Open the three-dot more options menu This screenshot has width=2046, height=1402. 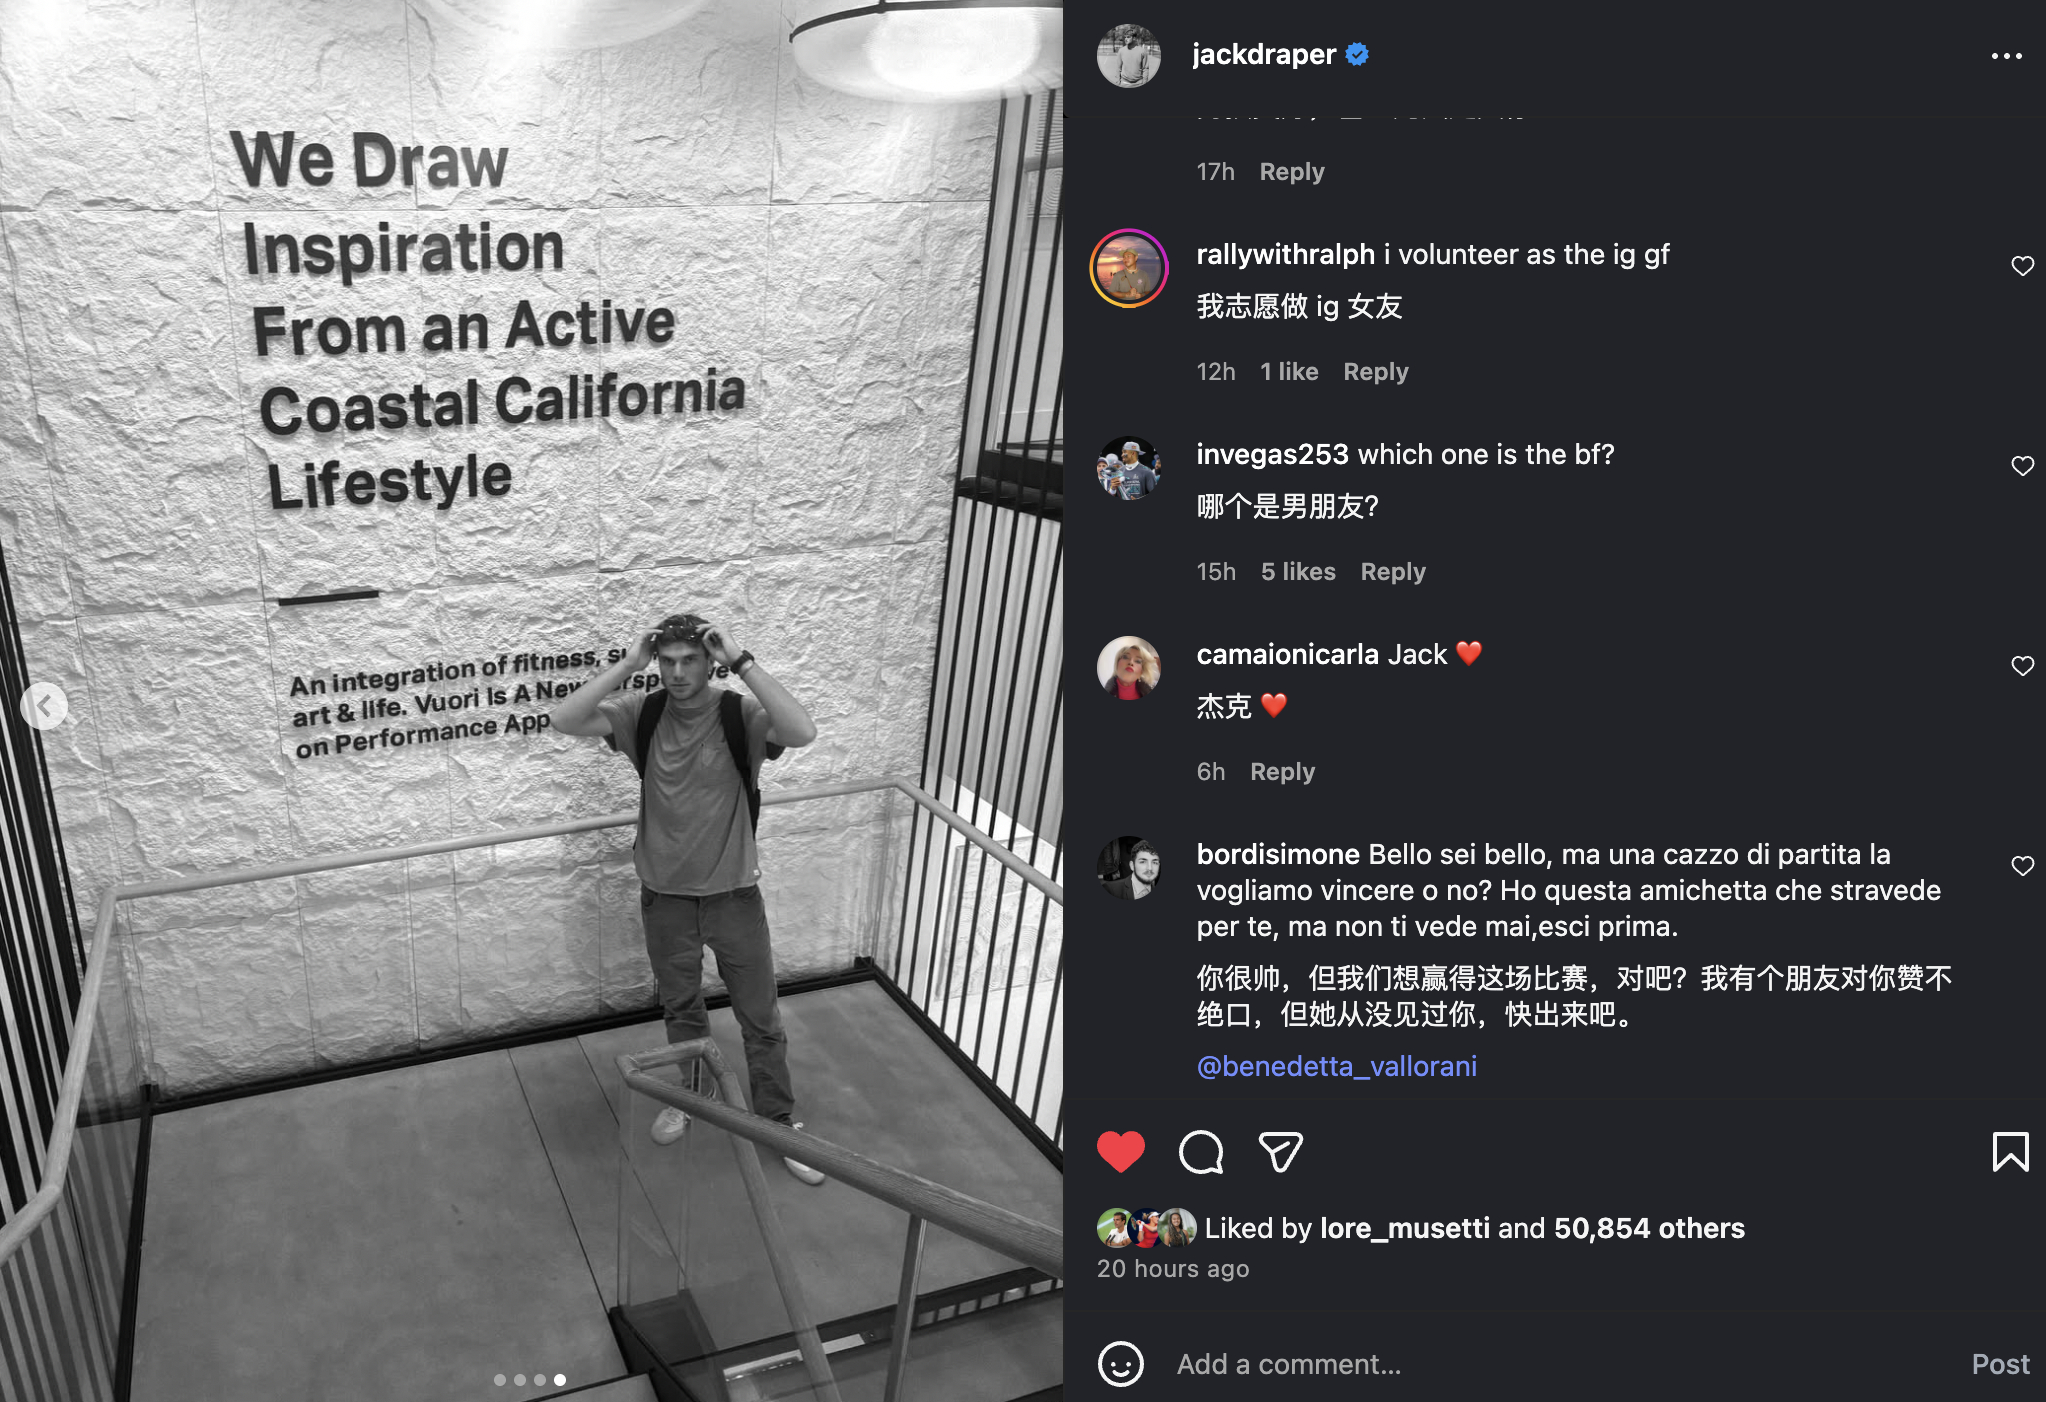(2006, 56)
